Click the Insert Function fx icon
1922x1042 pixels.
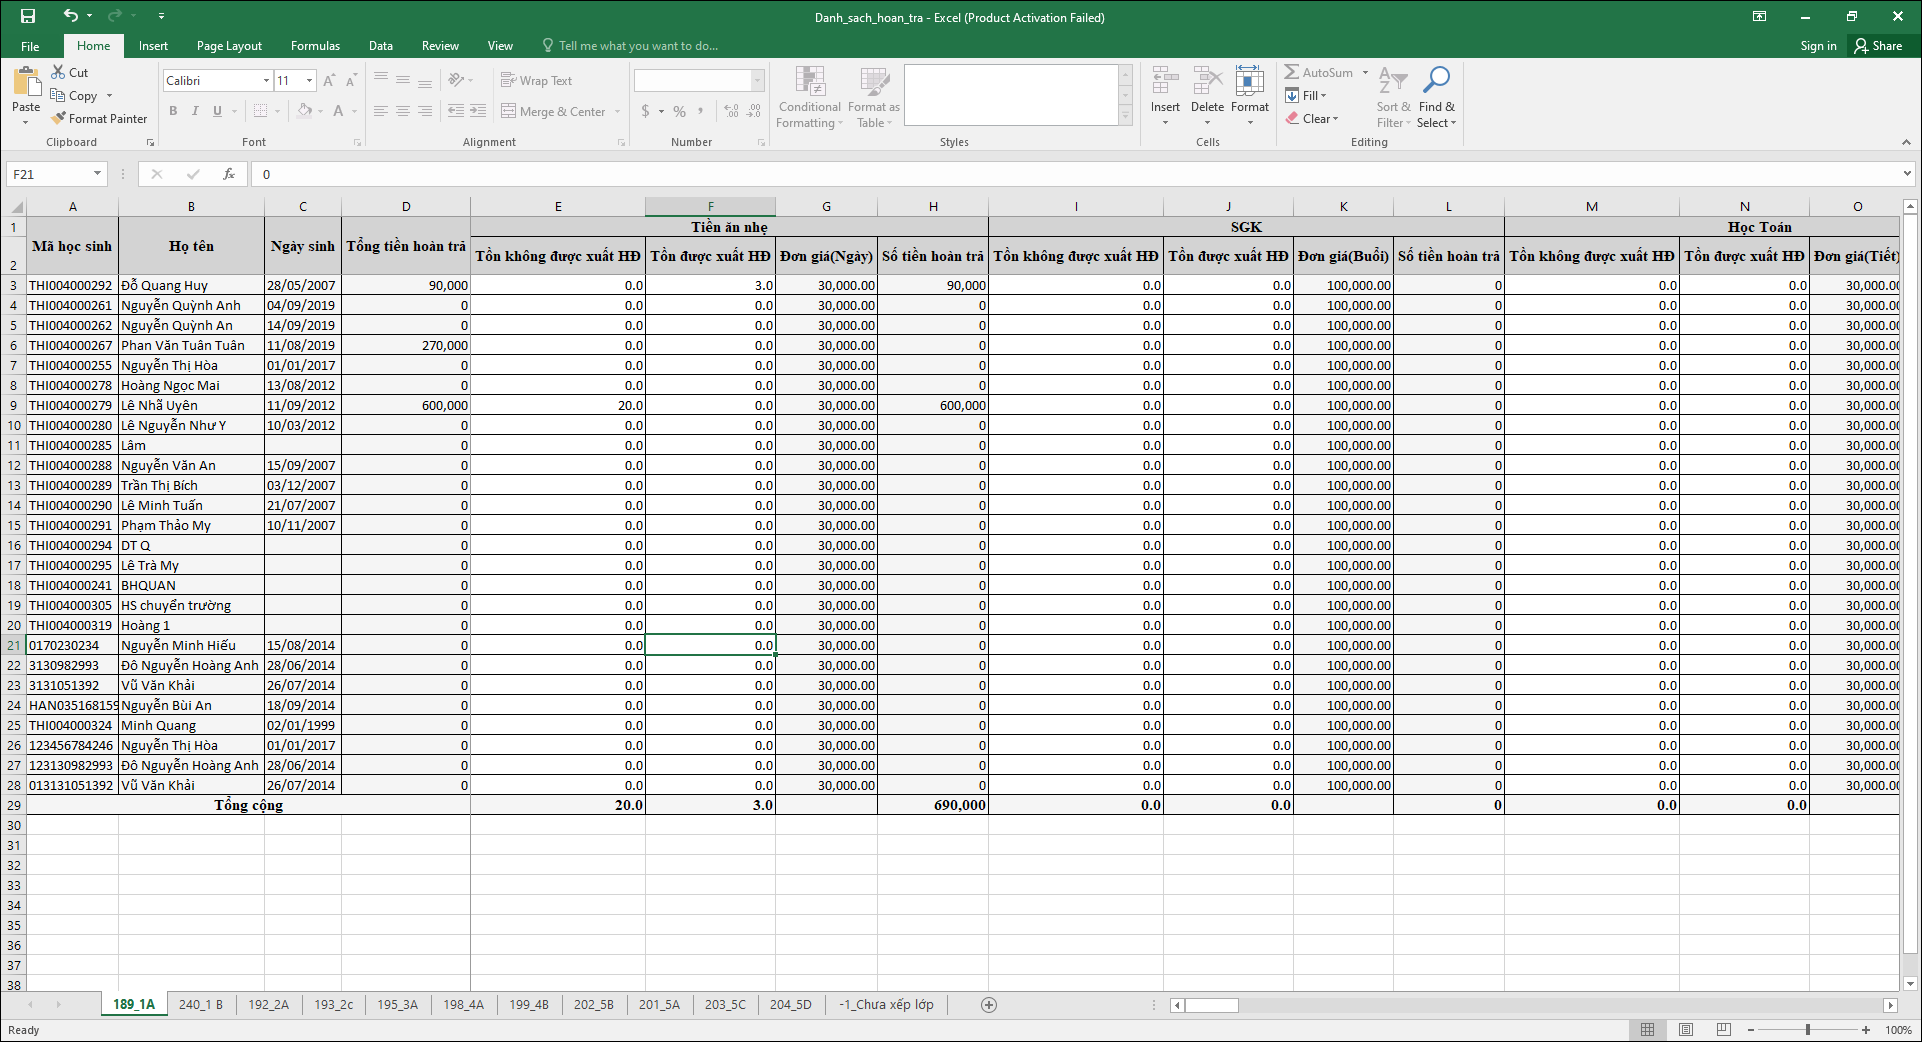pyautogui.click(x=229, y=174)
